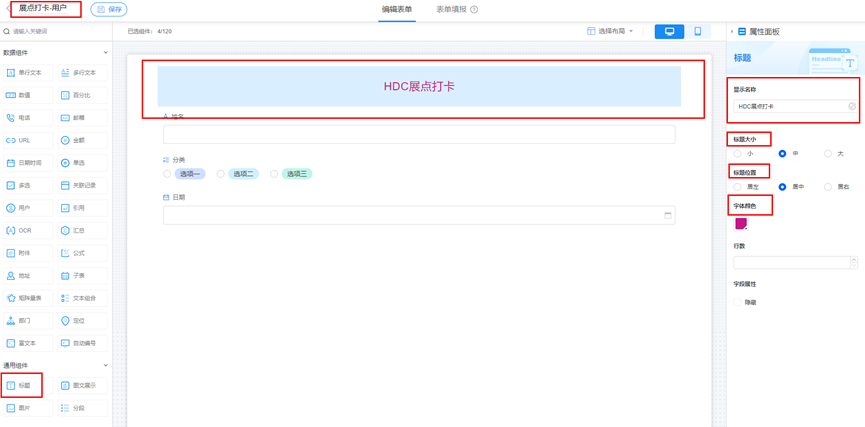Open the 编辑表单 tab

(397, 9)
